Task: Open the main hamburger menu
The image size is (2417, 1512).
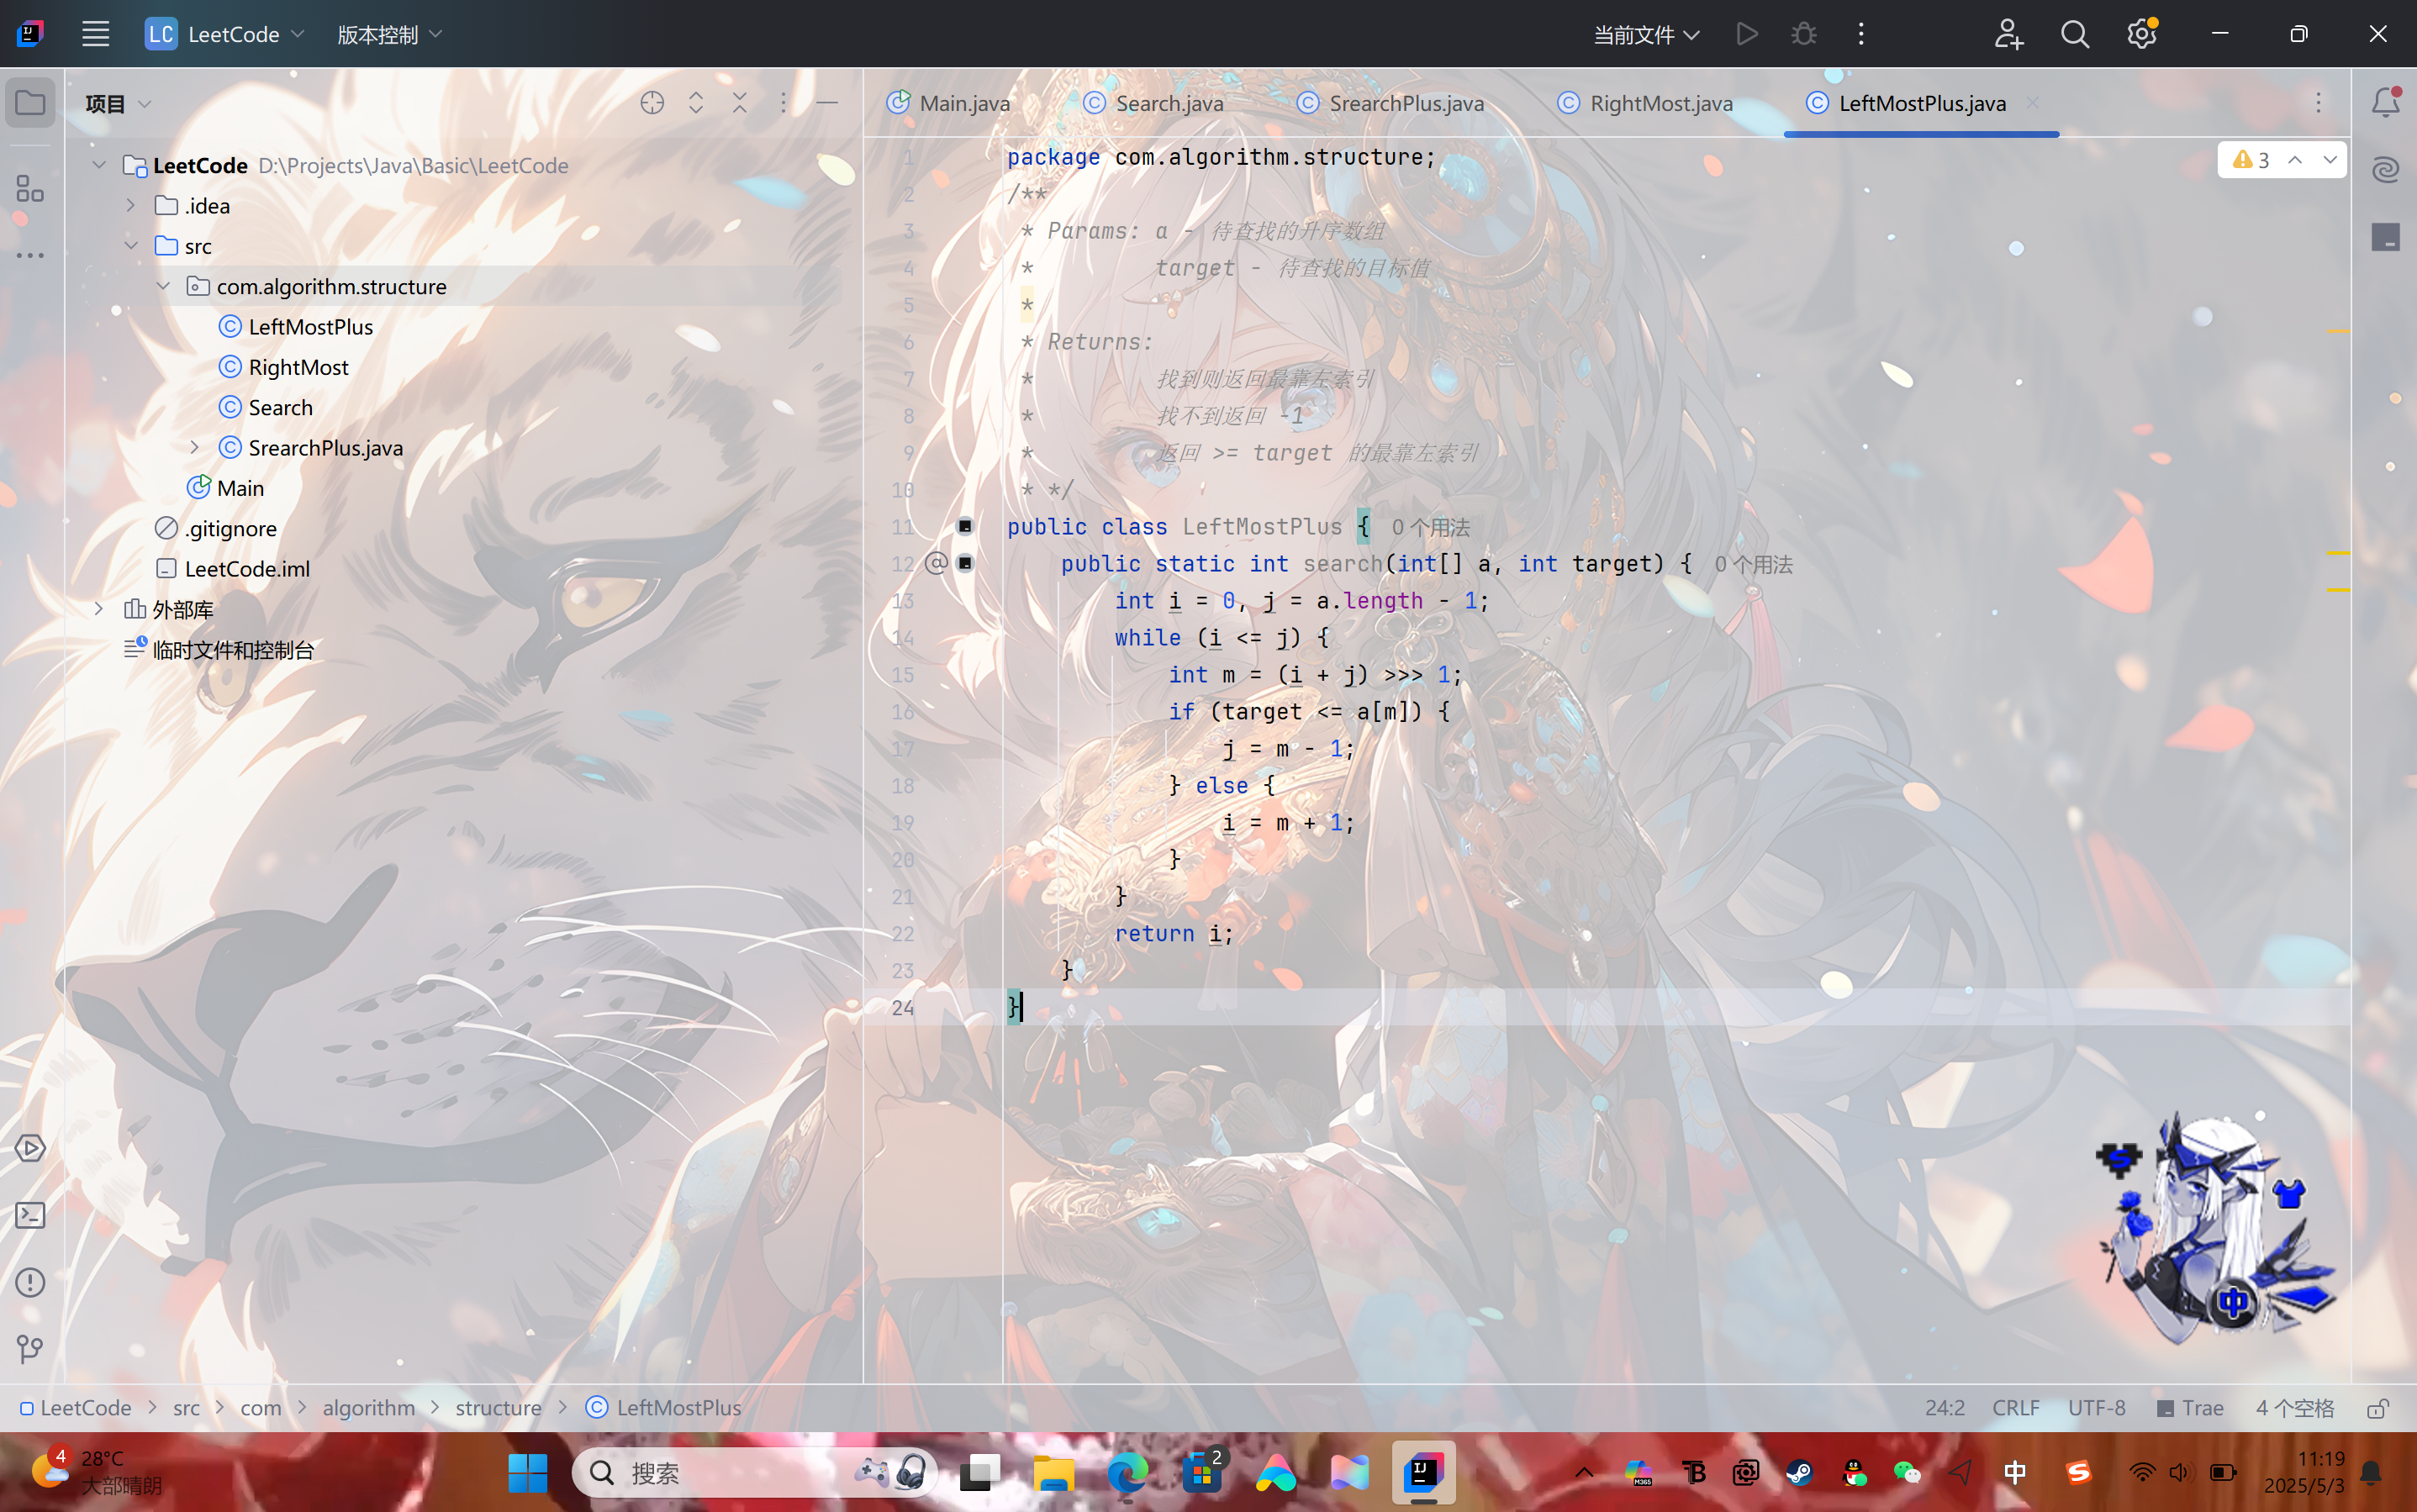Action: 96,34
